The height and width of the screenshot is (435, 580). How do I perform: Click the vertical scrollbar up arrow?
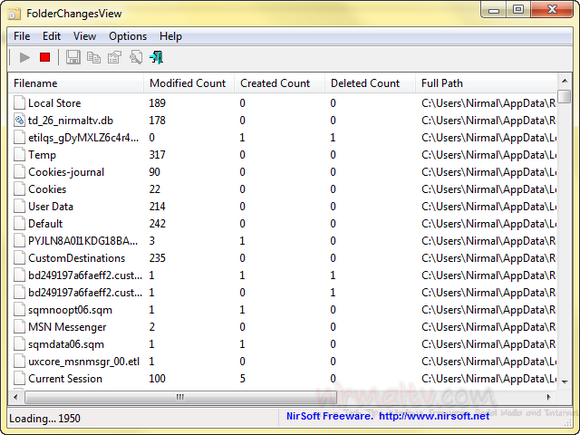(564, 81)
